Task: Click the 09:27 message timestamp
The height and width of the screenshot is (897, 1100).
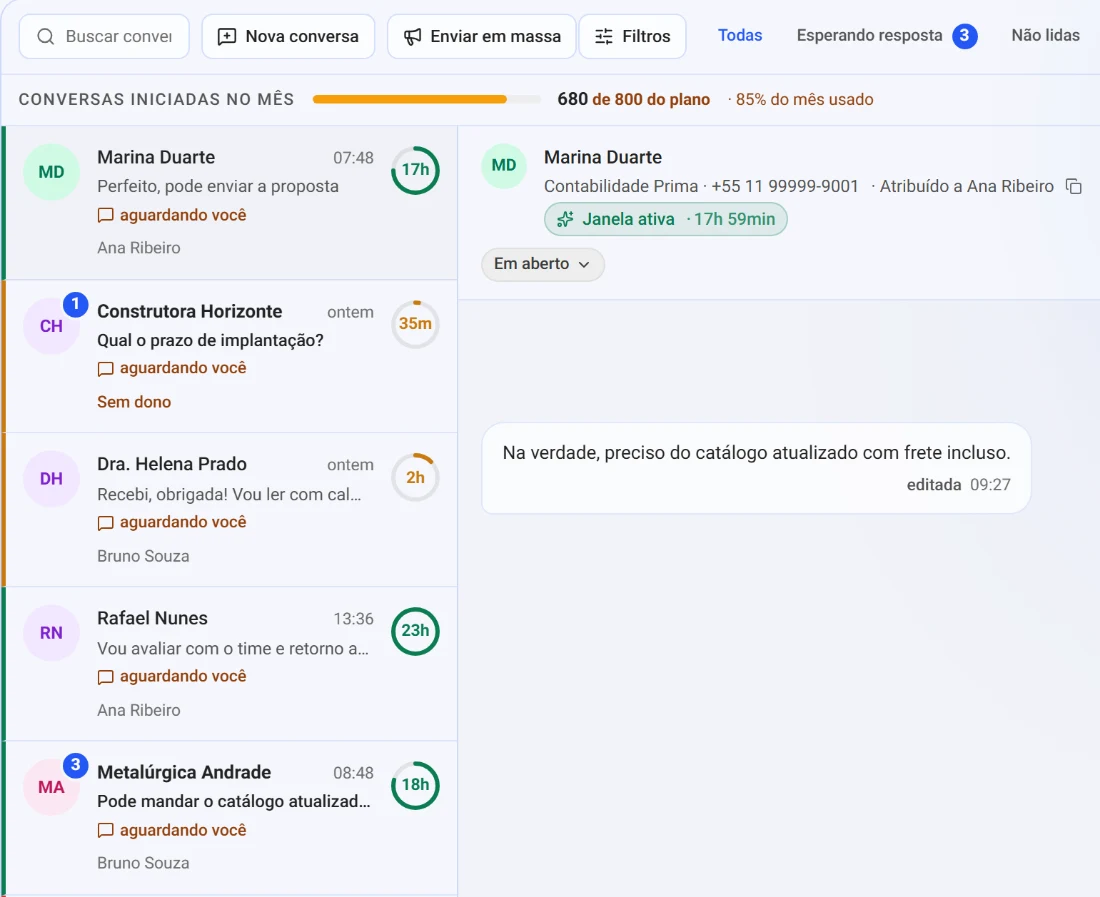Action: coord(991,485)
